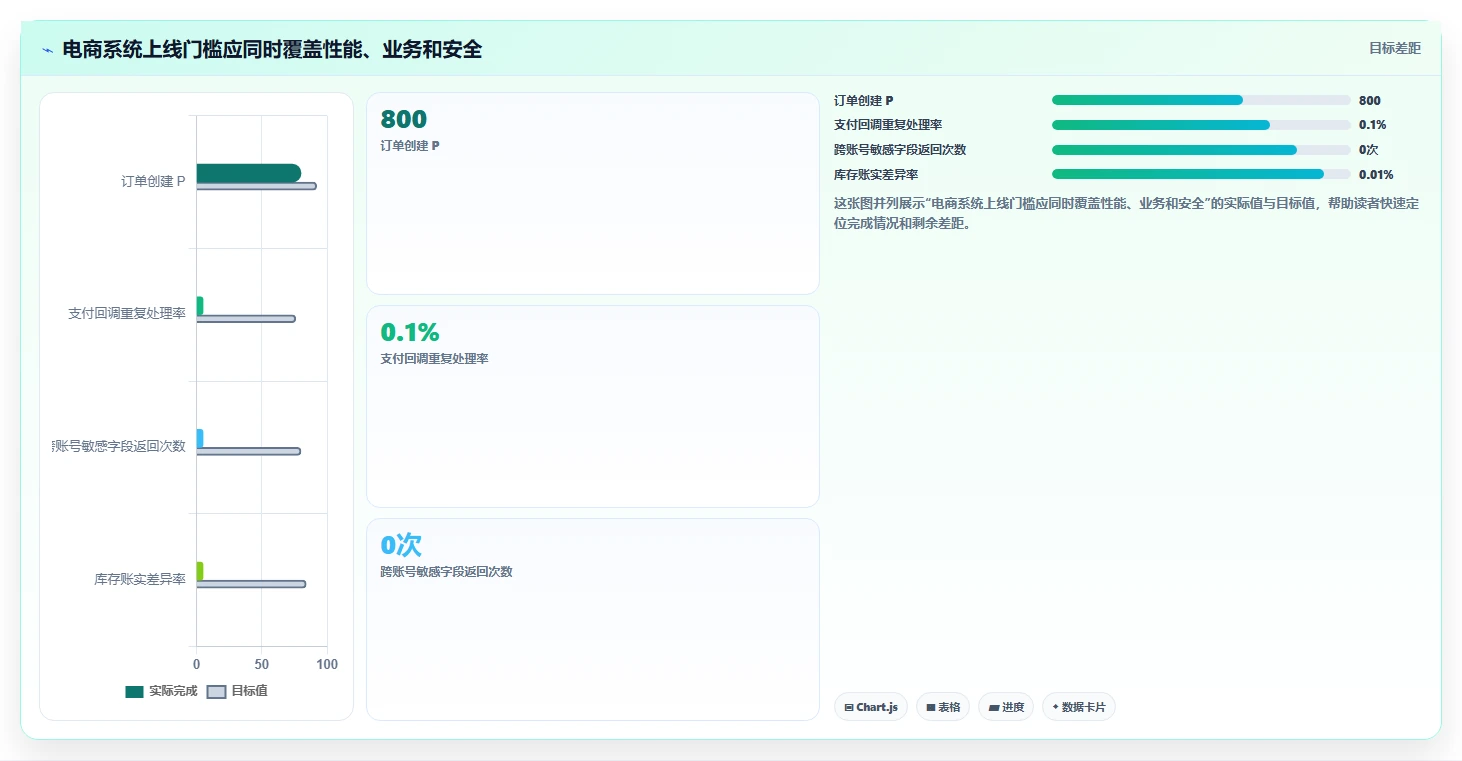Click the lightning icon beside the title
Viewport: 1462px width, 761px height.
click(47, 49)
